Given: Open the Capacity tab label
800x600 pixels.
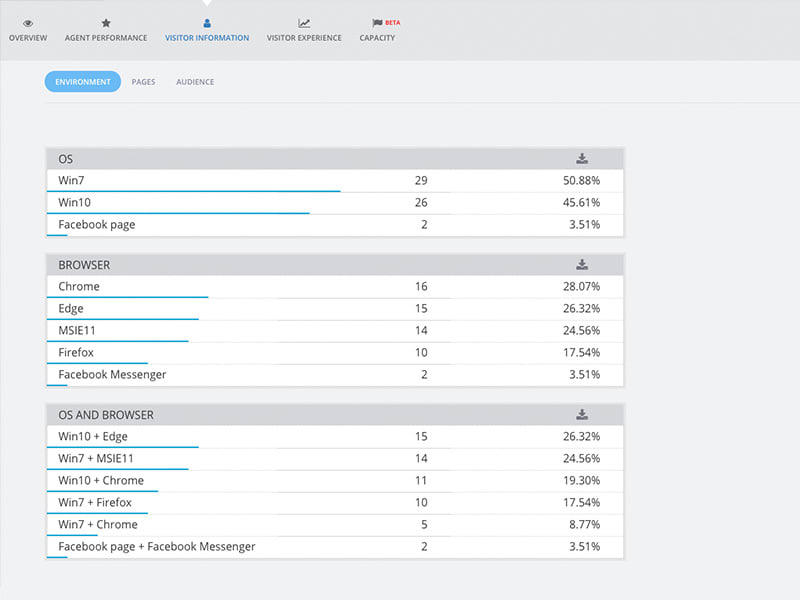Looking at the screenshot, I should 377,38.
